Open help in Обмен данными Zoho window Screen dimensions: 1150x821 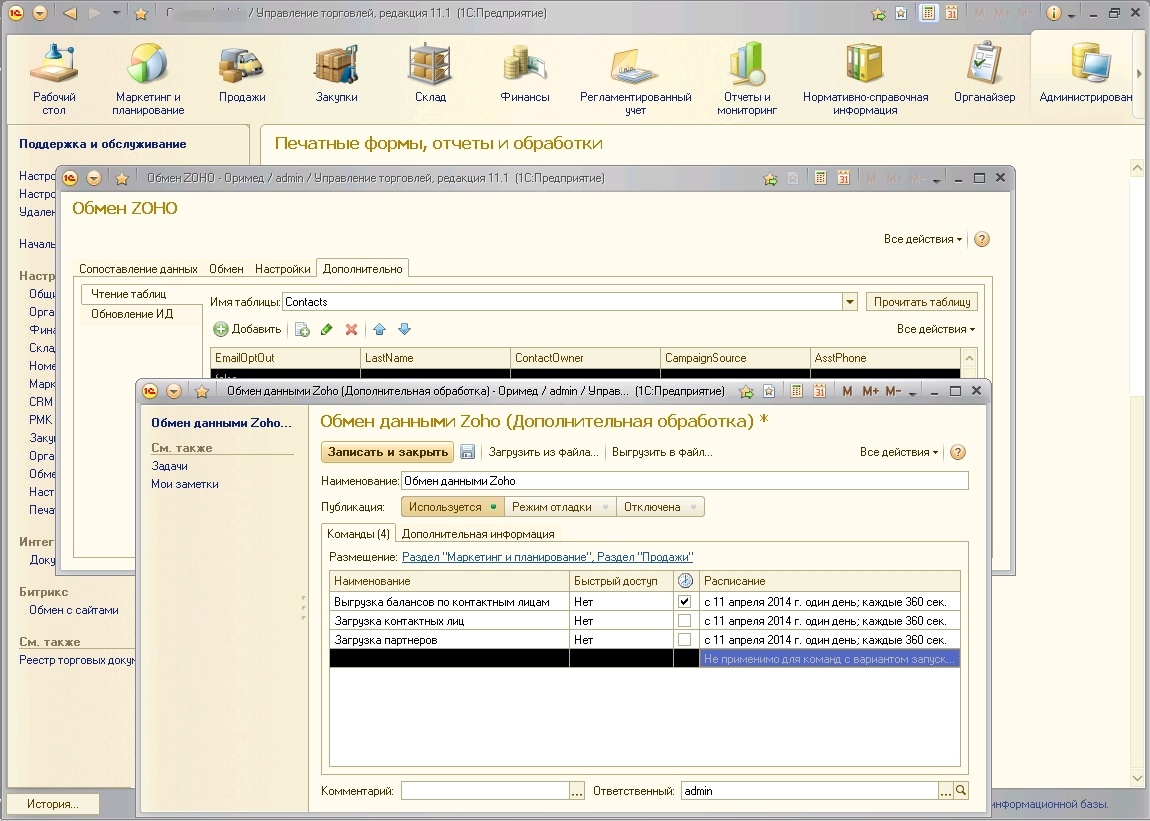coord(958,452)
